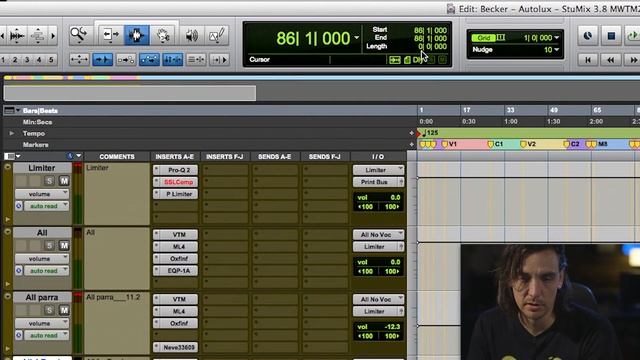
Task: Click the Online transport button
Action: (588, 36)
